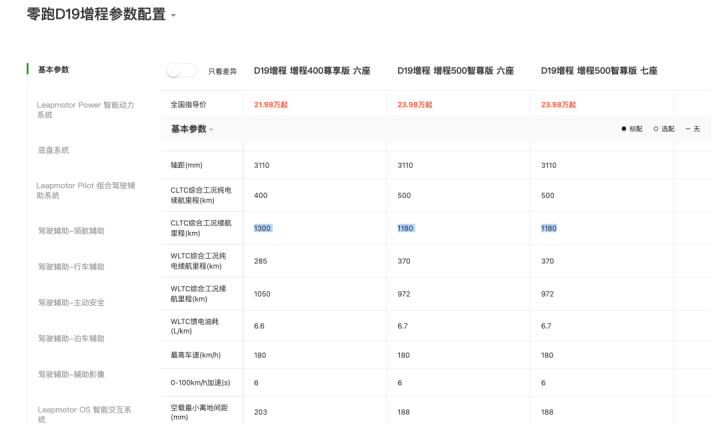Click the WLTC馈电油耗(L/km) row label

194,326
